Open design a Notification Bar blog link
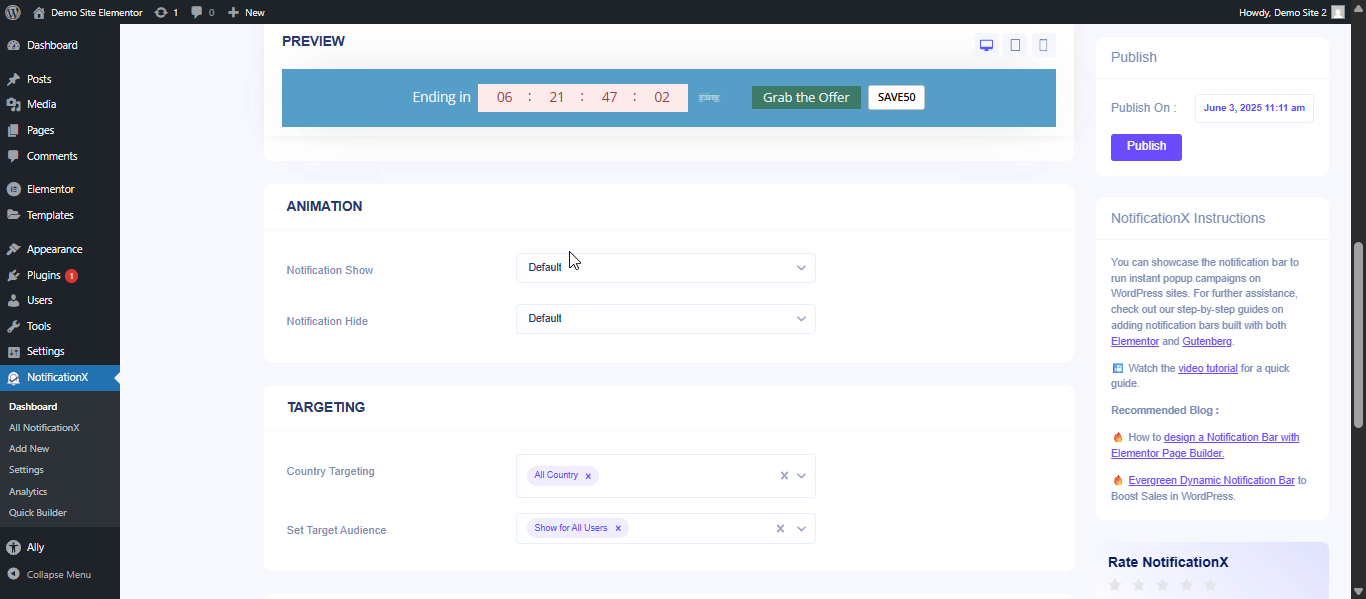Image resolution: width=1366 pixels, height=599 pixels. point(1205,445)
